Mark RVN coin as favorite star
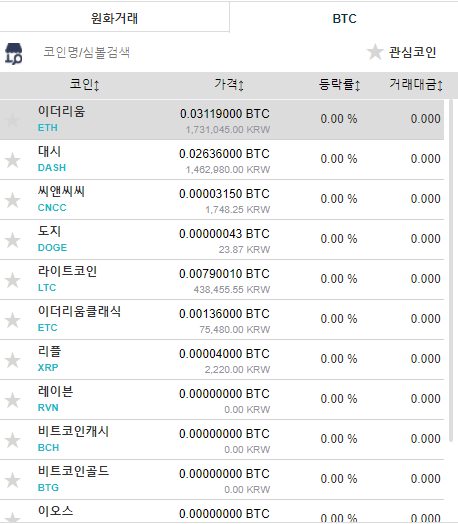This screenshot has width=458, height=524. (13, 400)
